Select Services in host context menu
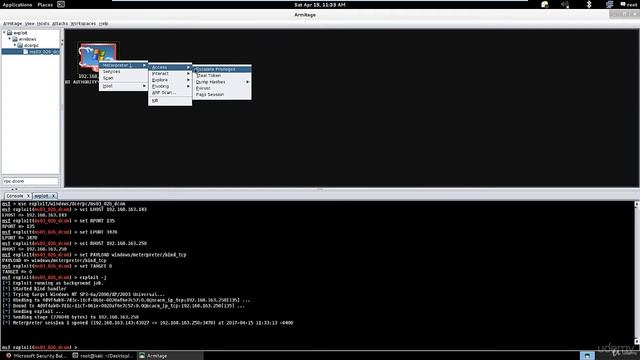The image size is (640, 360). (x=123, y=71)
